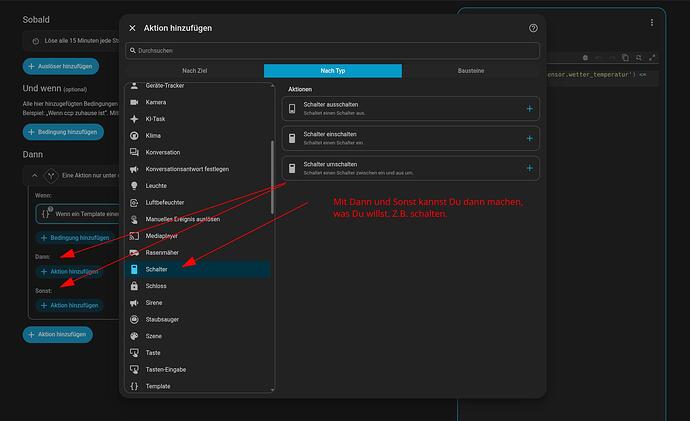Close the Aktion hinzufügen dialog
The image size is (690, 421).
[x=132, y=28]
